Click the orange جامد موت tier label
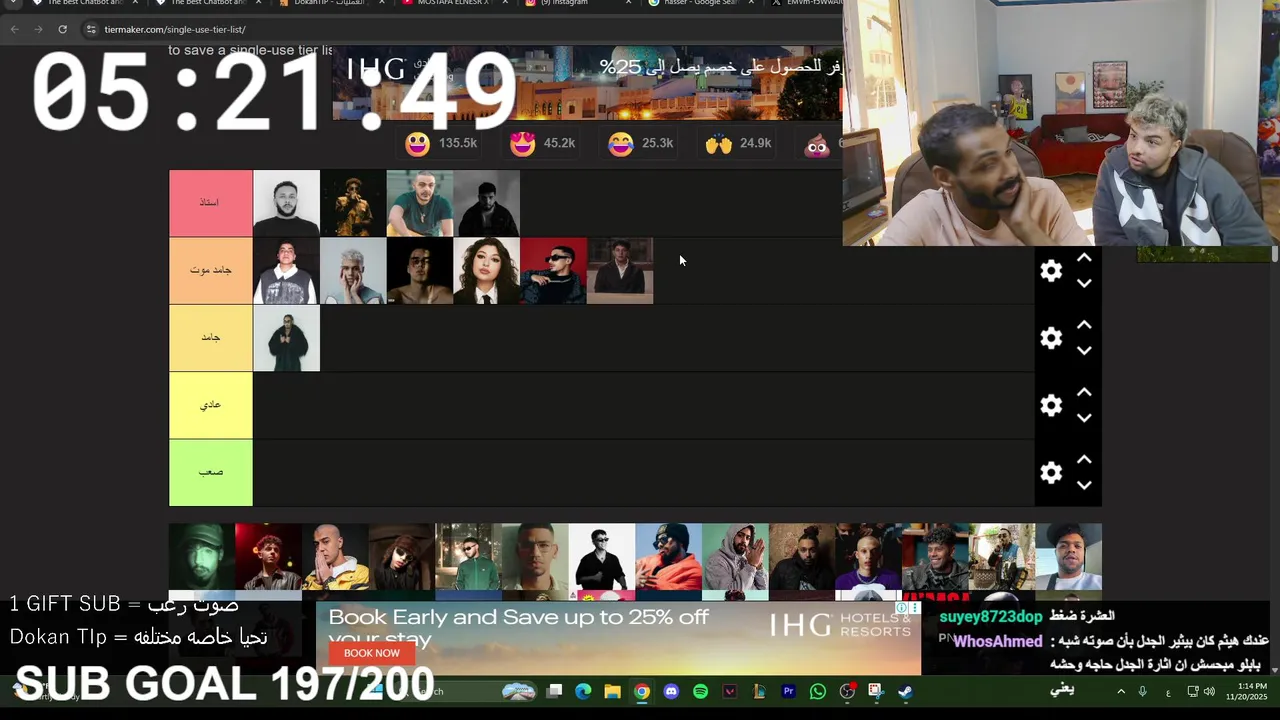Image resolution: width=1280 pixels, height=720 pixels. pyautogui.click(x=210, y=270)
